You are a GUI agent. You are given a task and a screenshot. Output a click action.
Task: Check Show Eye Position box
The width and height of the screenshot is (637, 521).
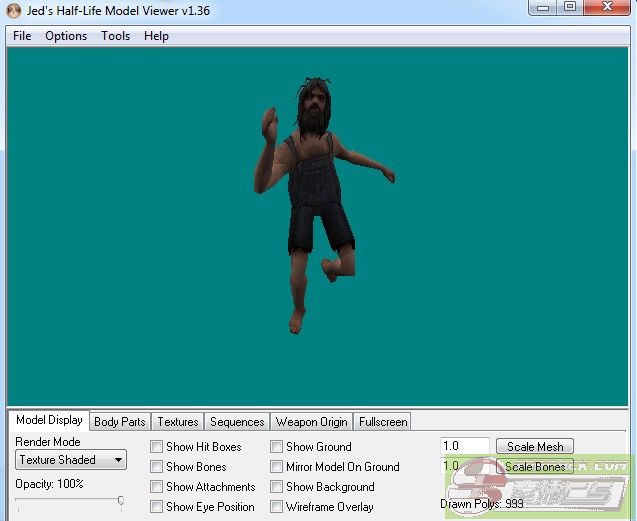tap(157, 507)
